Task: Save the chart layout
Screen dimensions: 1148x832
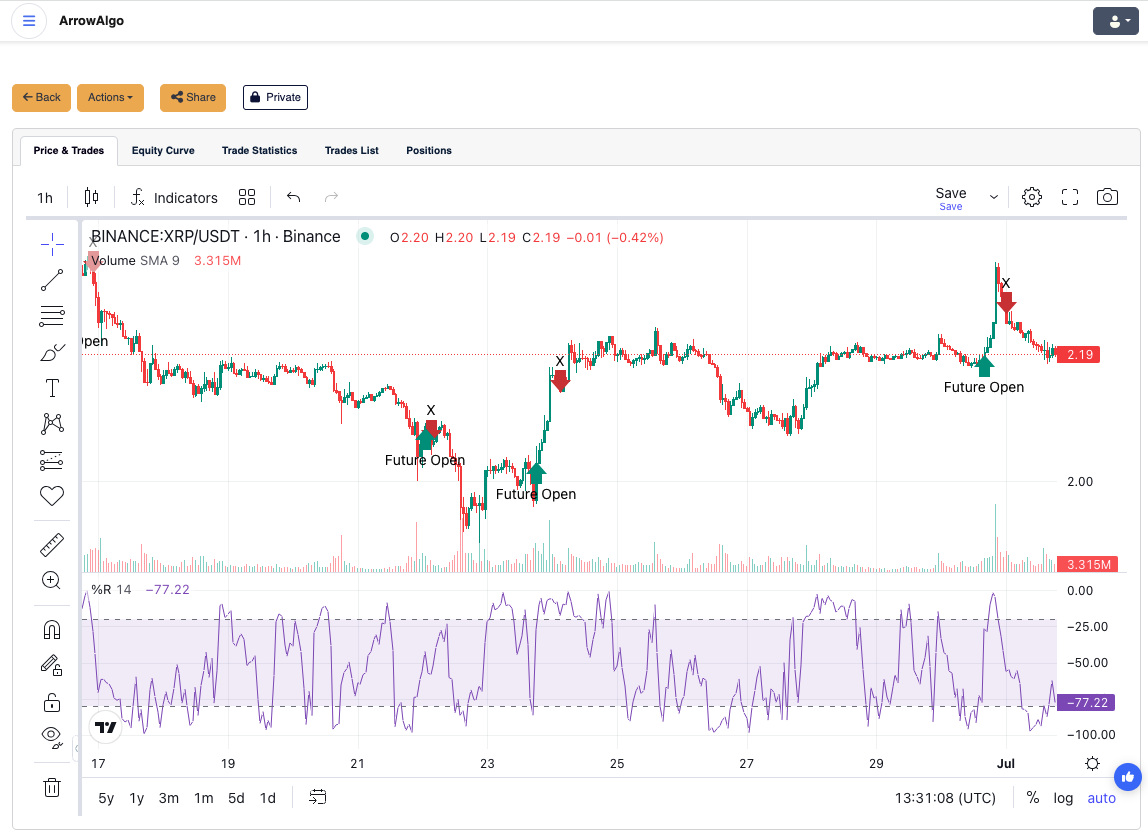Action: pyautogui.click(x=951, y=198)
